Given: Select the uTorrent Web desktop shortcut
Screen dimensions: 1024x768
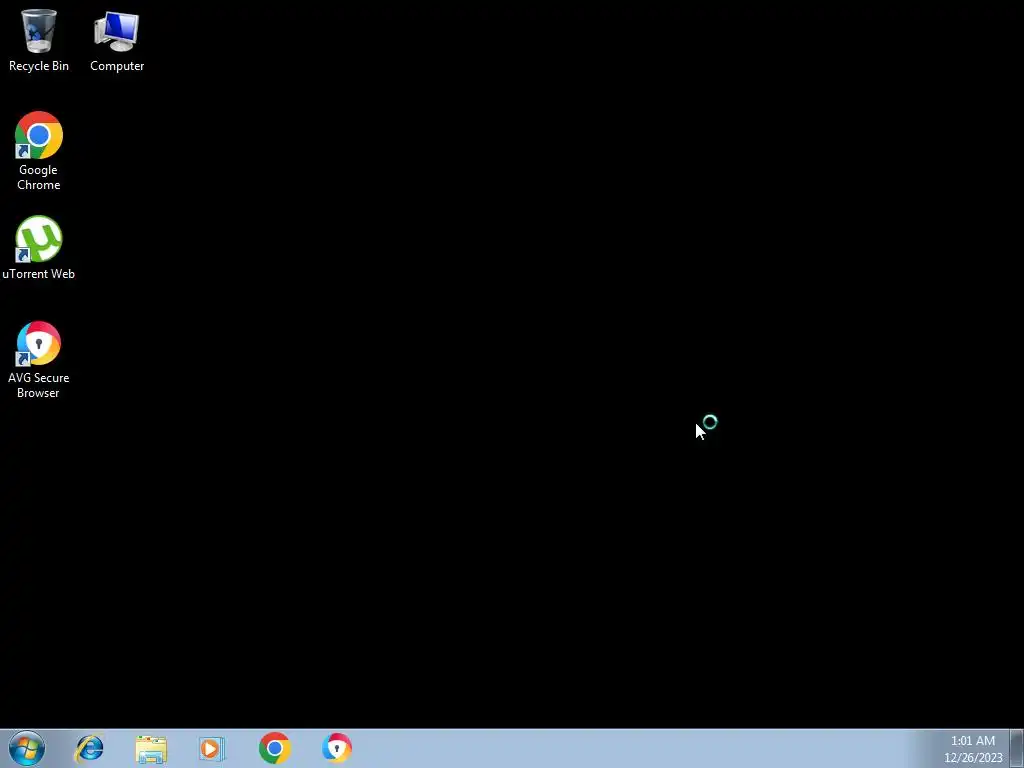Looking at the screenshot, I should tap(39, 248).
